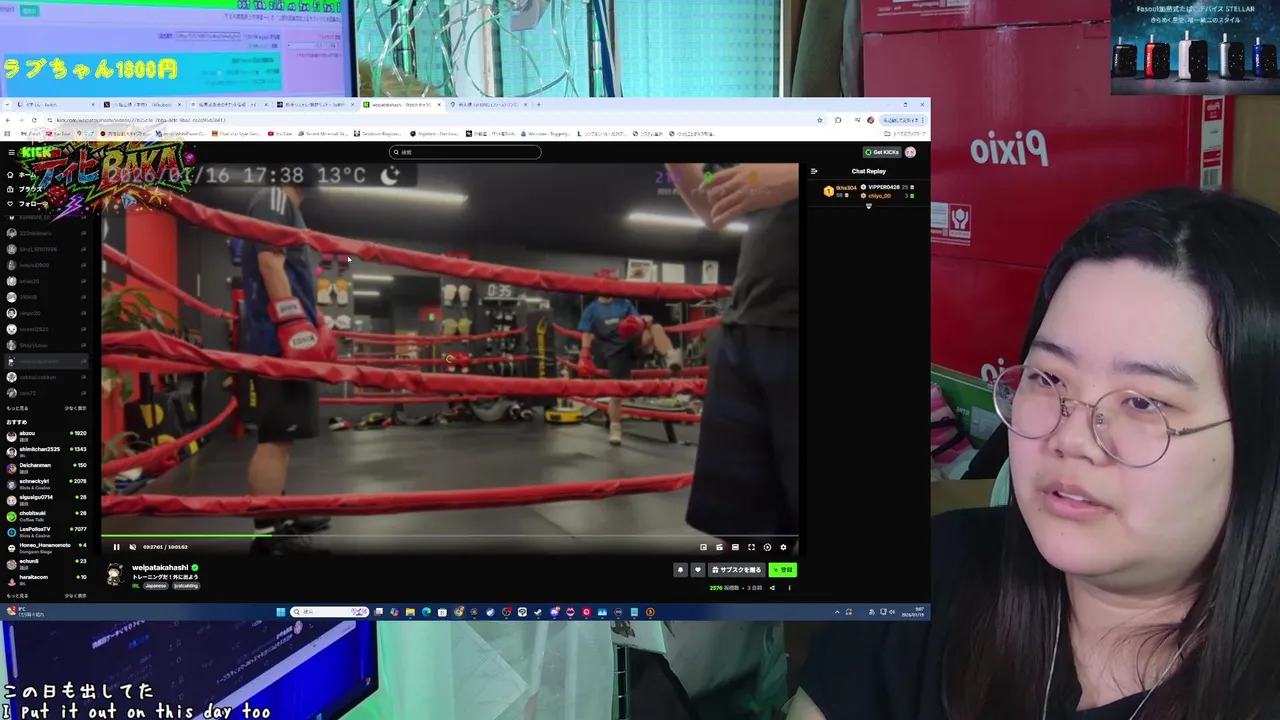This screenshot has height=720, width=1280.
Task: Click the clip icon in player controls
Action: coord(719,547)
